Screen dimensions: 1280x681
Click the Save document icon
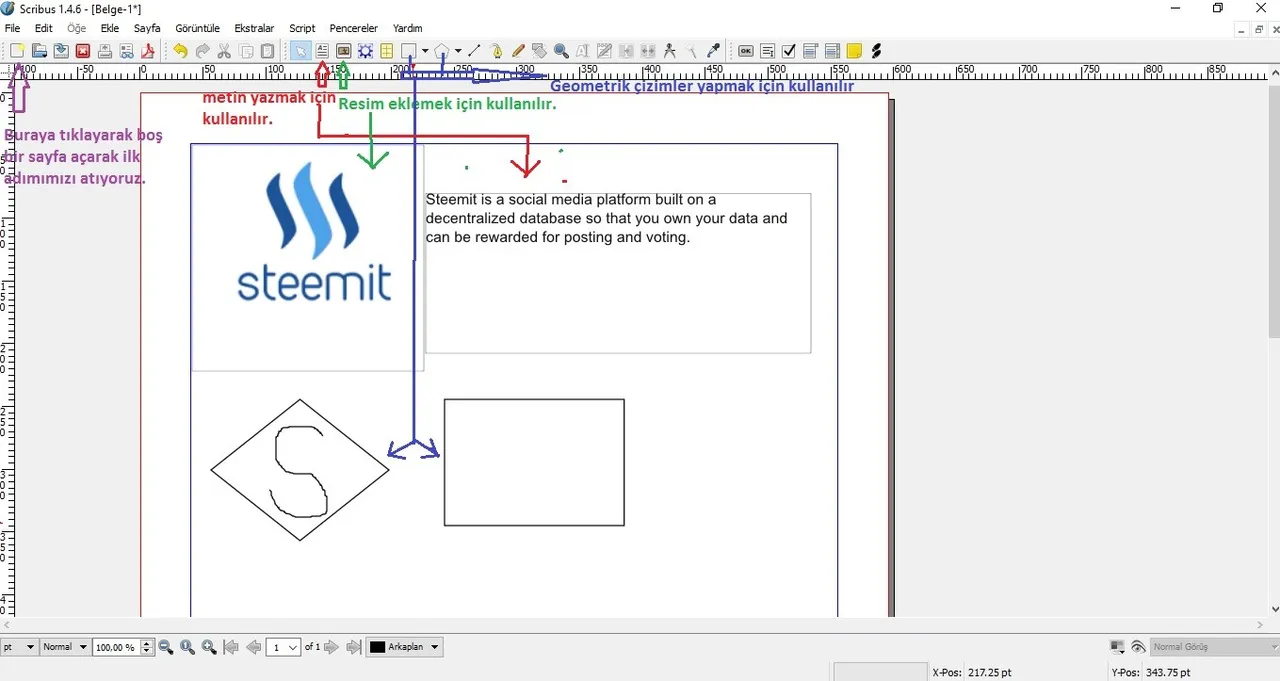pyautogui.click(x=61, y=51)
